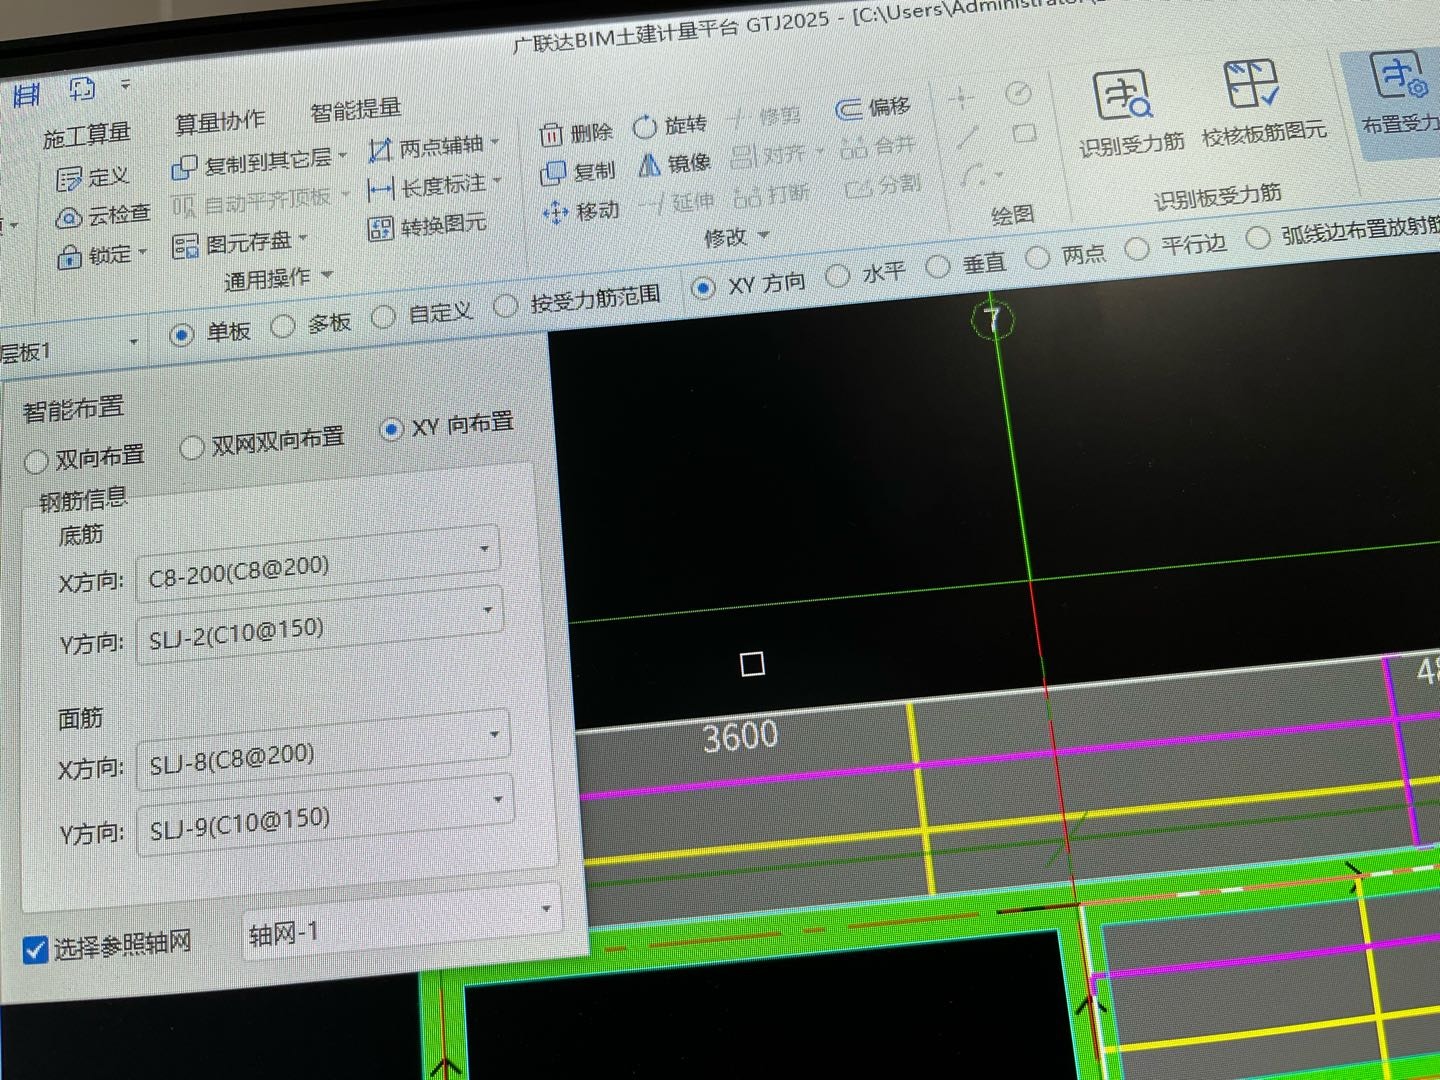The height and width of the screenshot is (1080, 1440).
Task: Open 面筋 X方向 SLJ-8 dropdown
Action: tap(323, 753)
